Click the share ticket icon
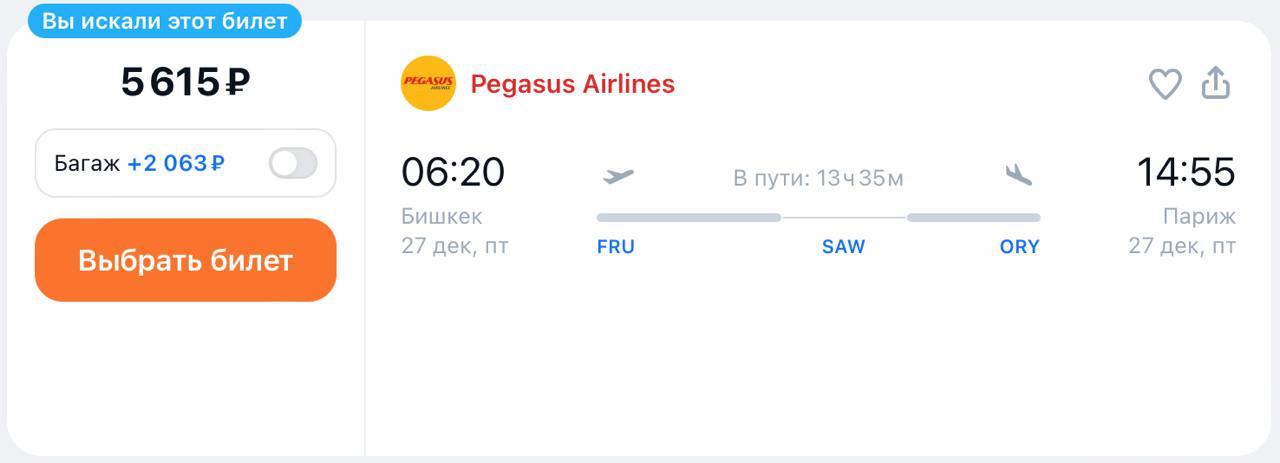This screenshot has width=1280, height=463. (1215, 84)
